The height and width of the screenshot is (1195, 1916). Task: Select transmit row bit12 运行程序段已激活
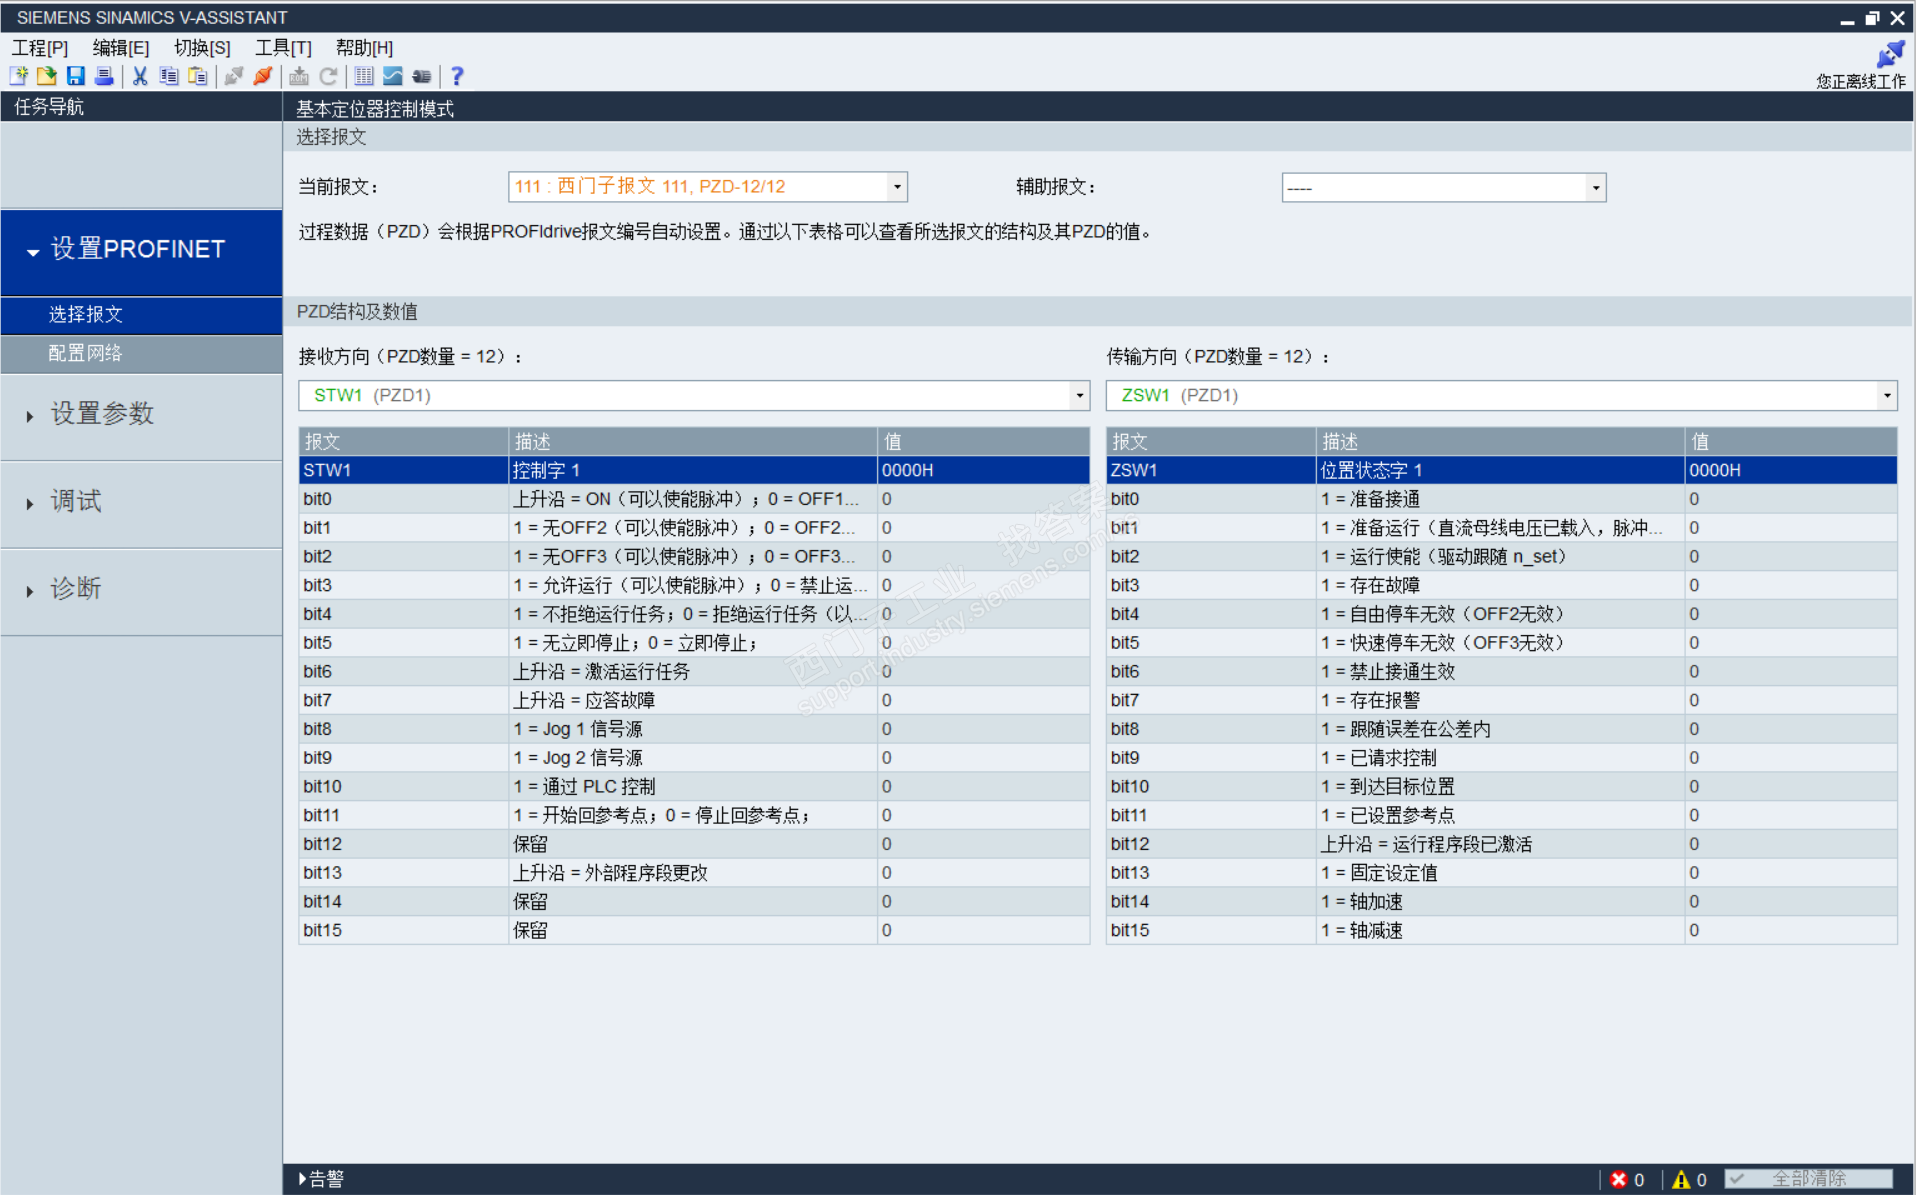click(x=1501, y=844)
